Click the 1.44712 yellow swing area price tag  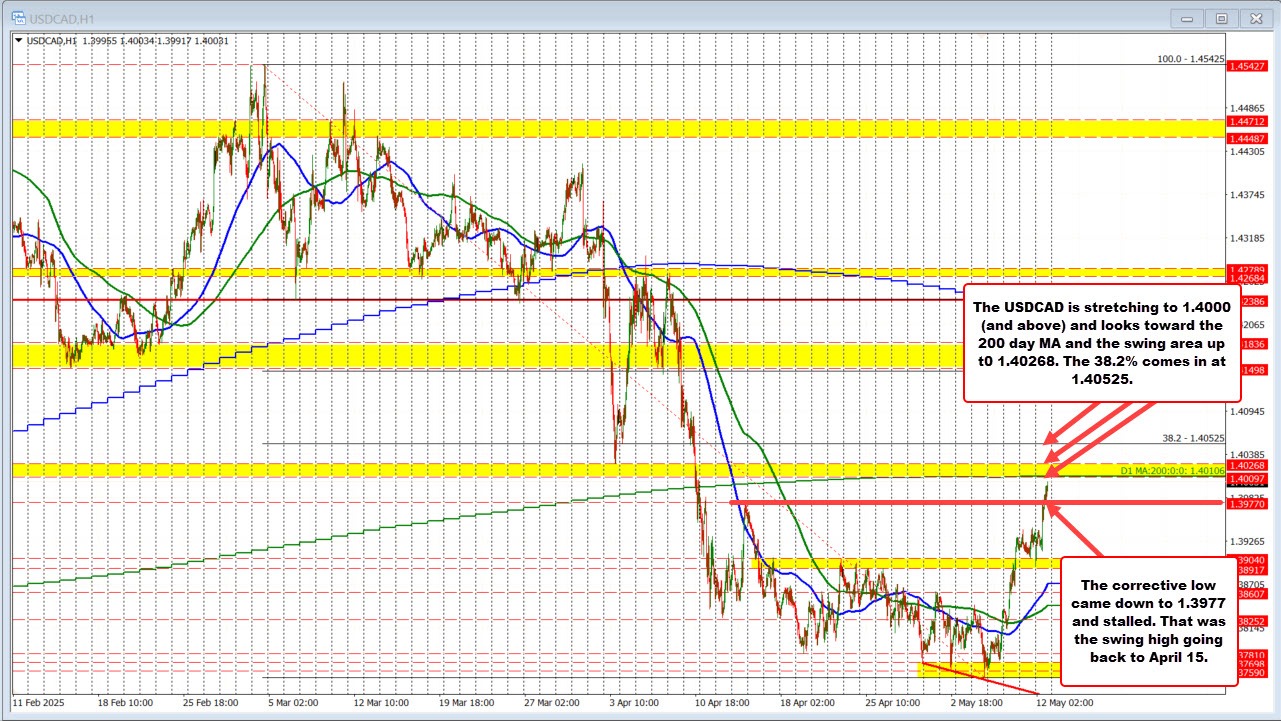point(1246,120)
